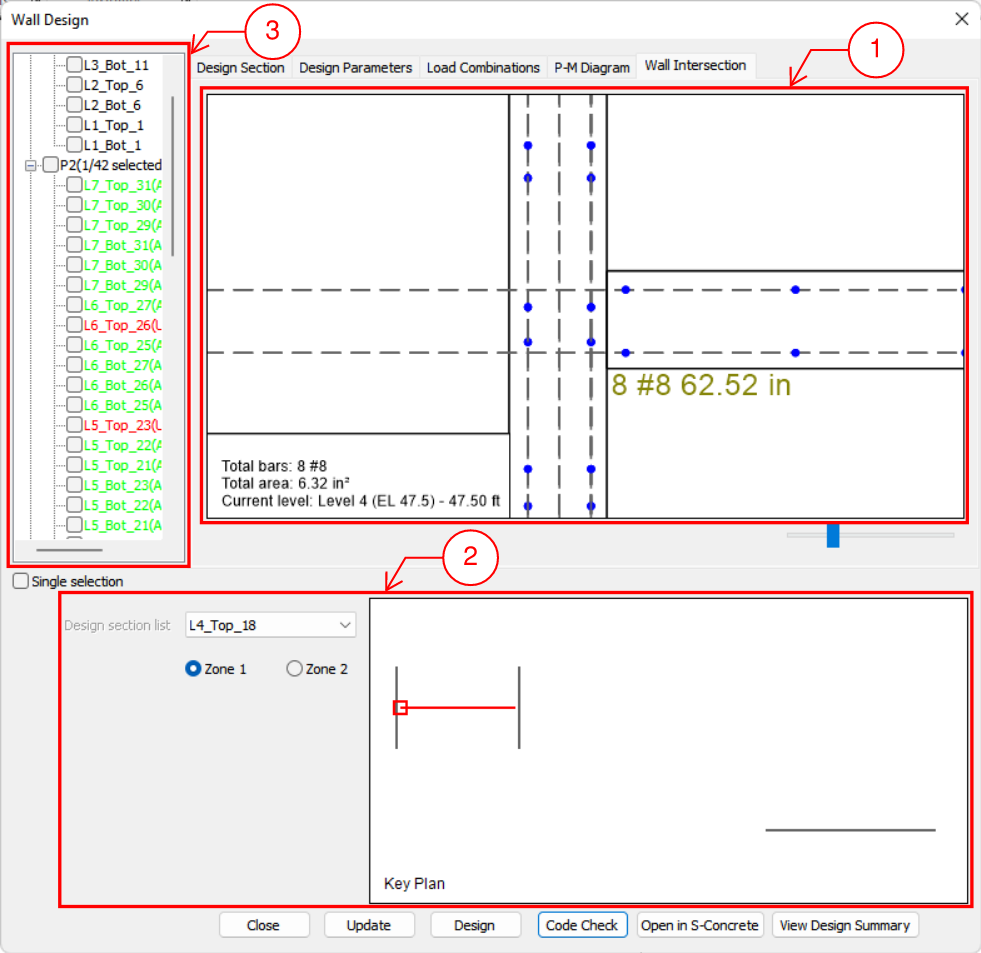This screenshot has height=953, width=981.
Task: Open the Design section list dropdown
Action: click(271, 626)
